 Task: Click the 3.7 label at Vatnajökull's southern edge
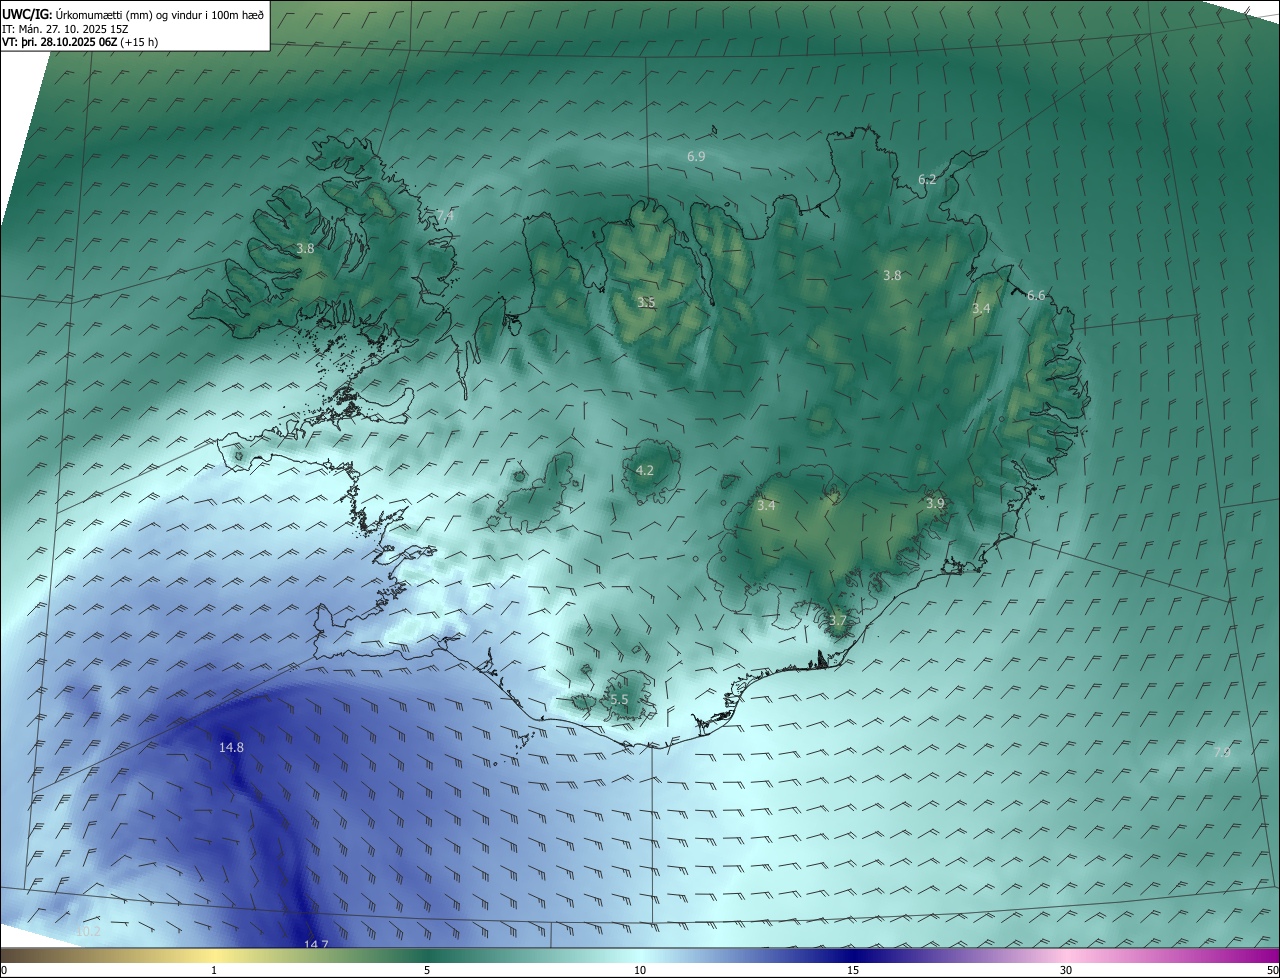click(837, 621)
